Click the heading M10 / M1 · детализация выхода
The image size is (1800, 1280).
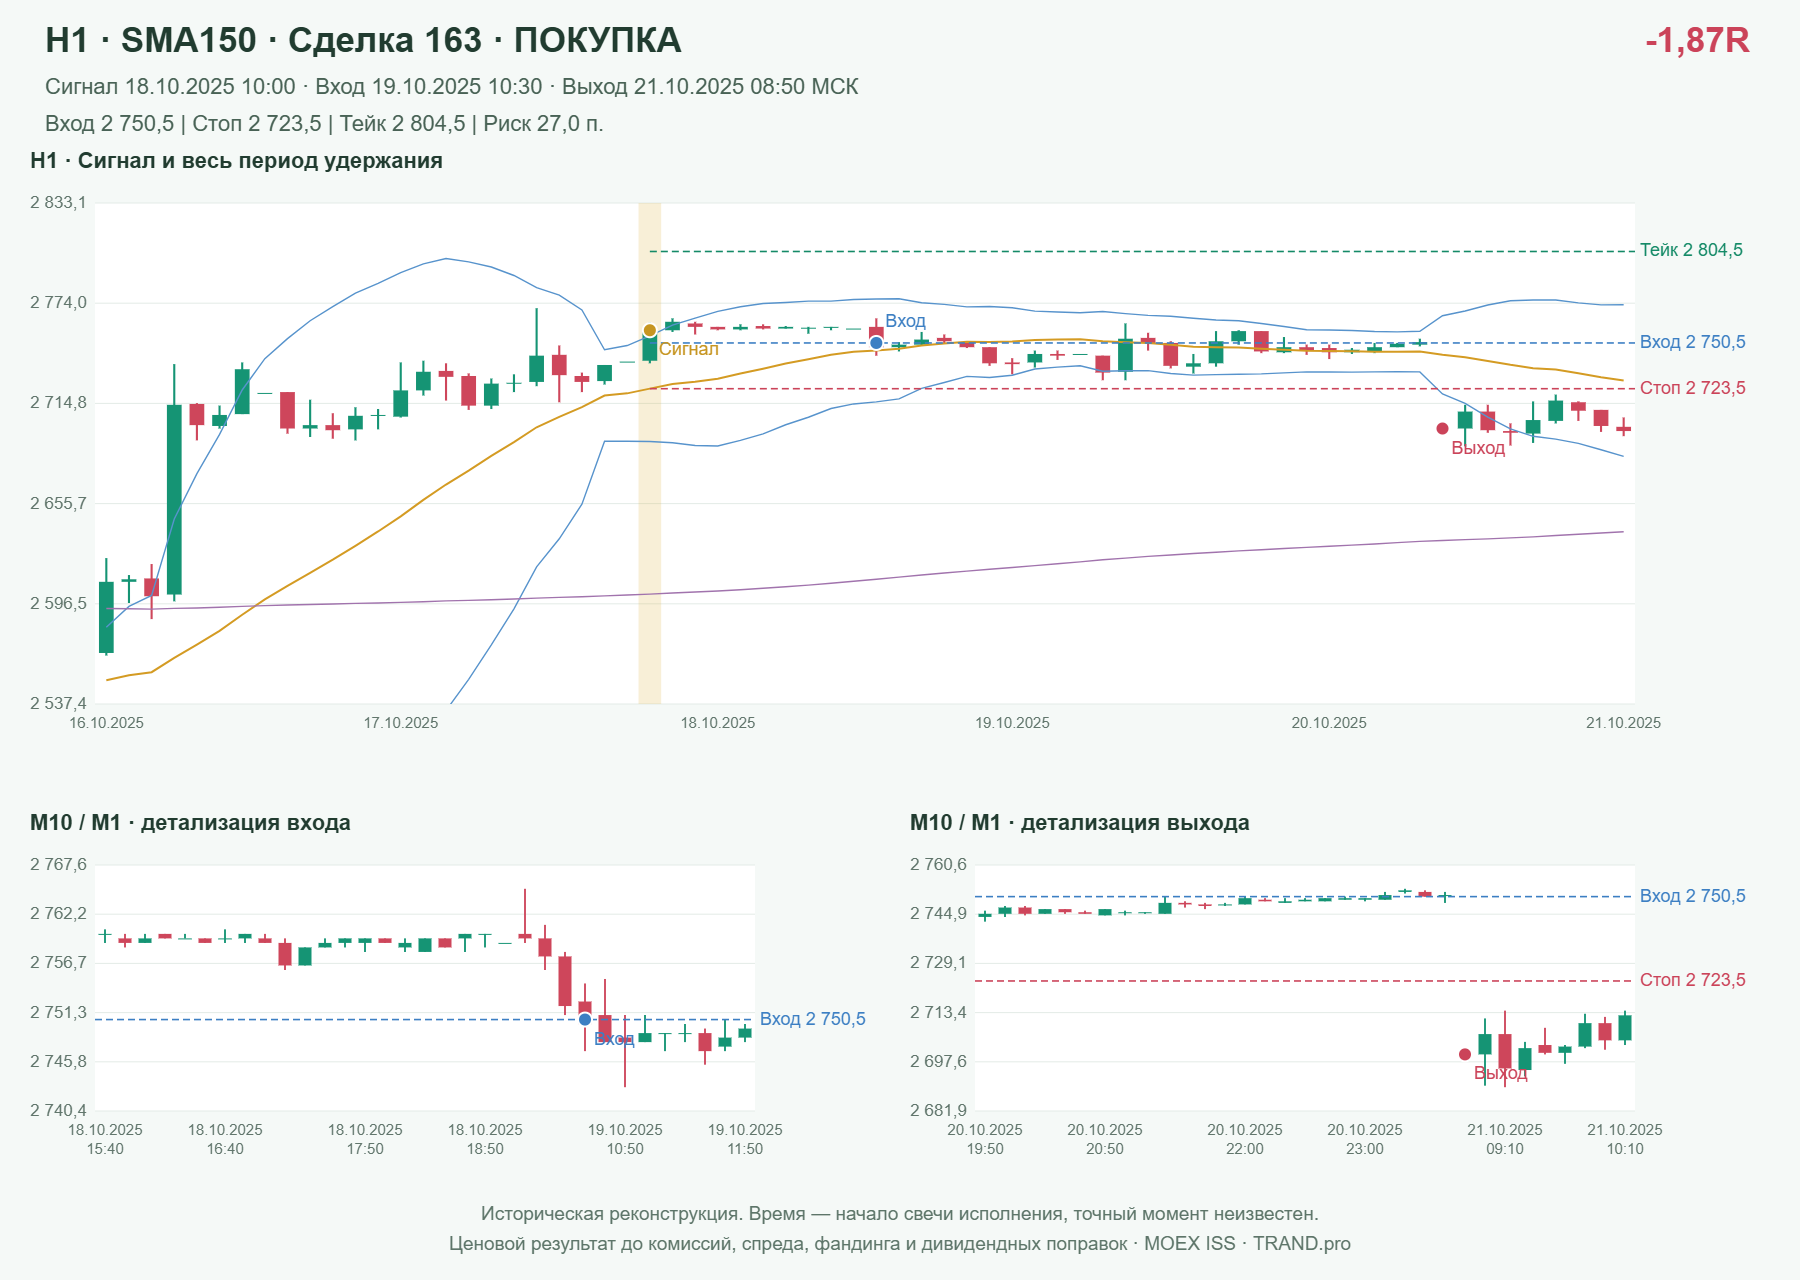[x=1080, y=823]
